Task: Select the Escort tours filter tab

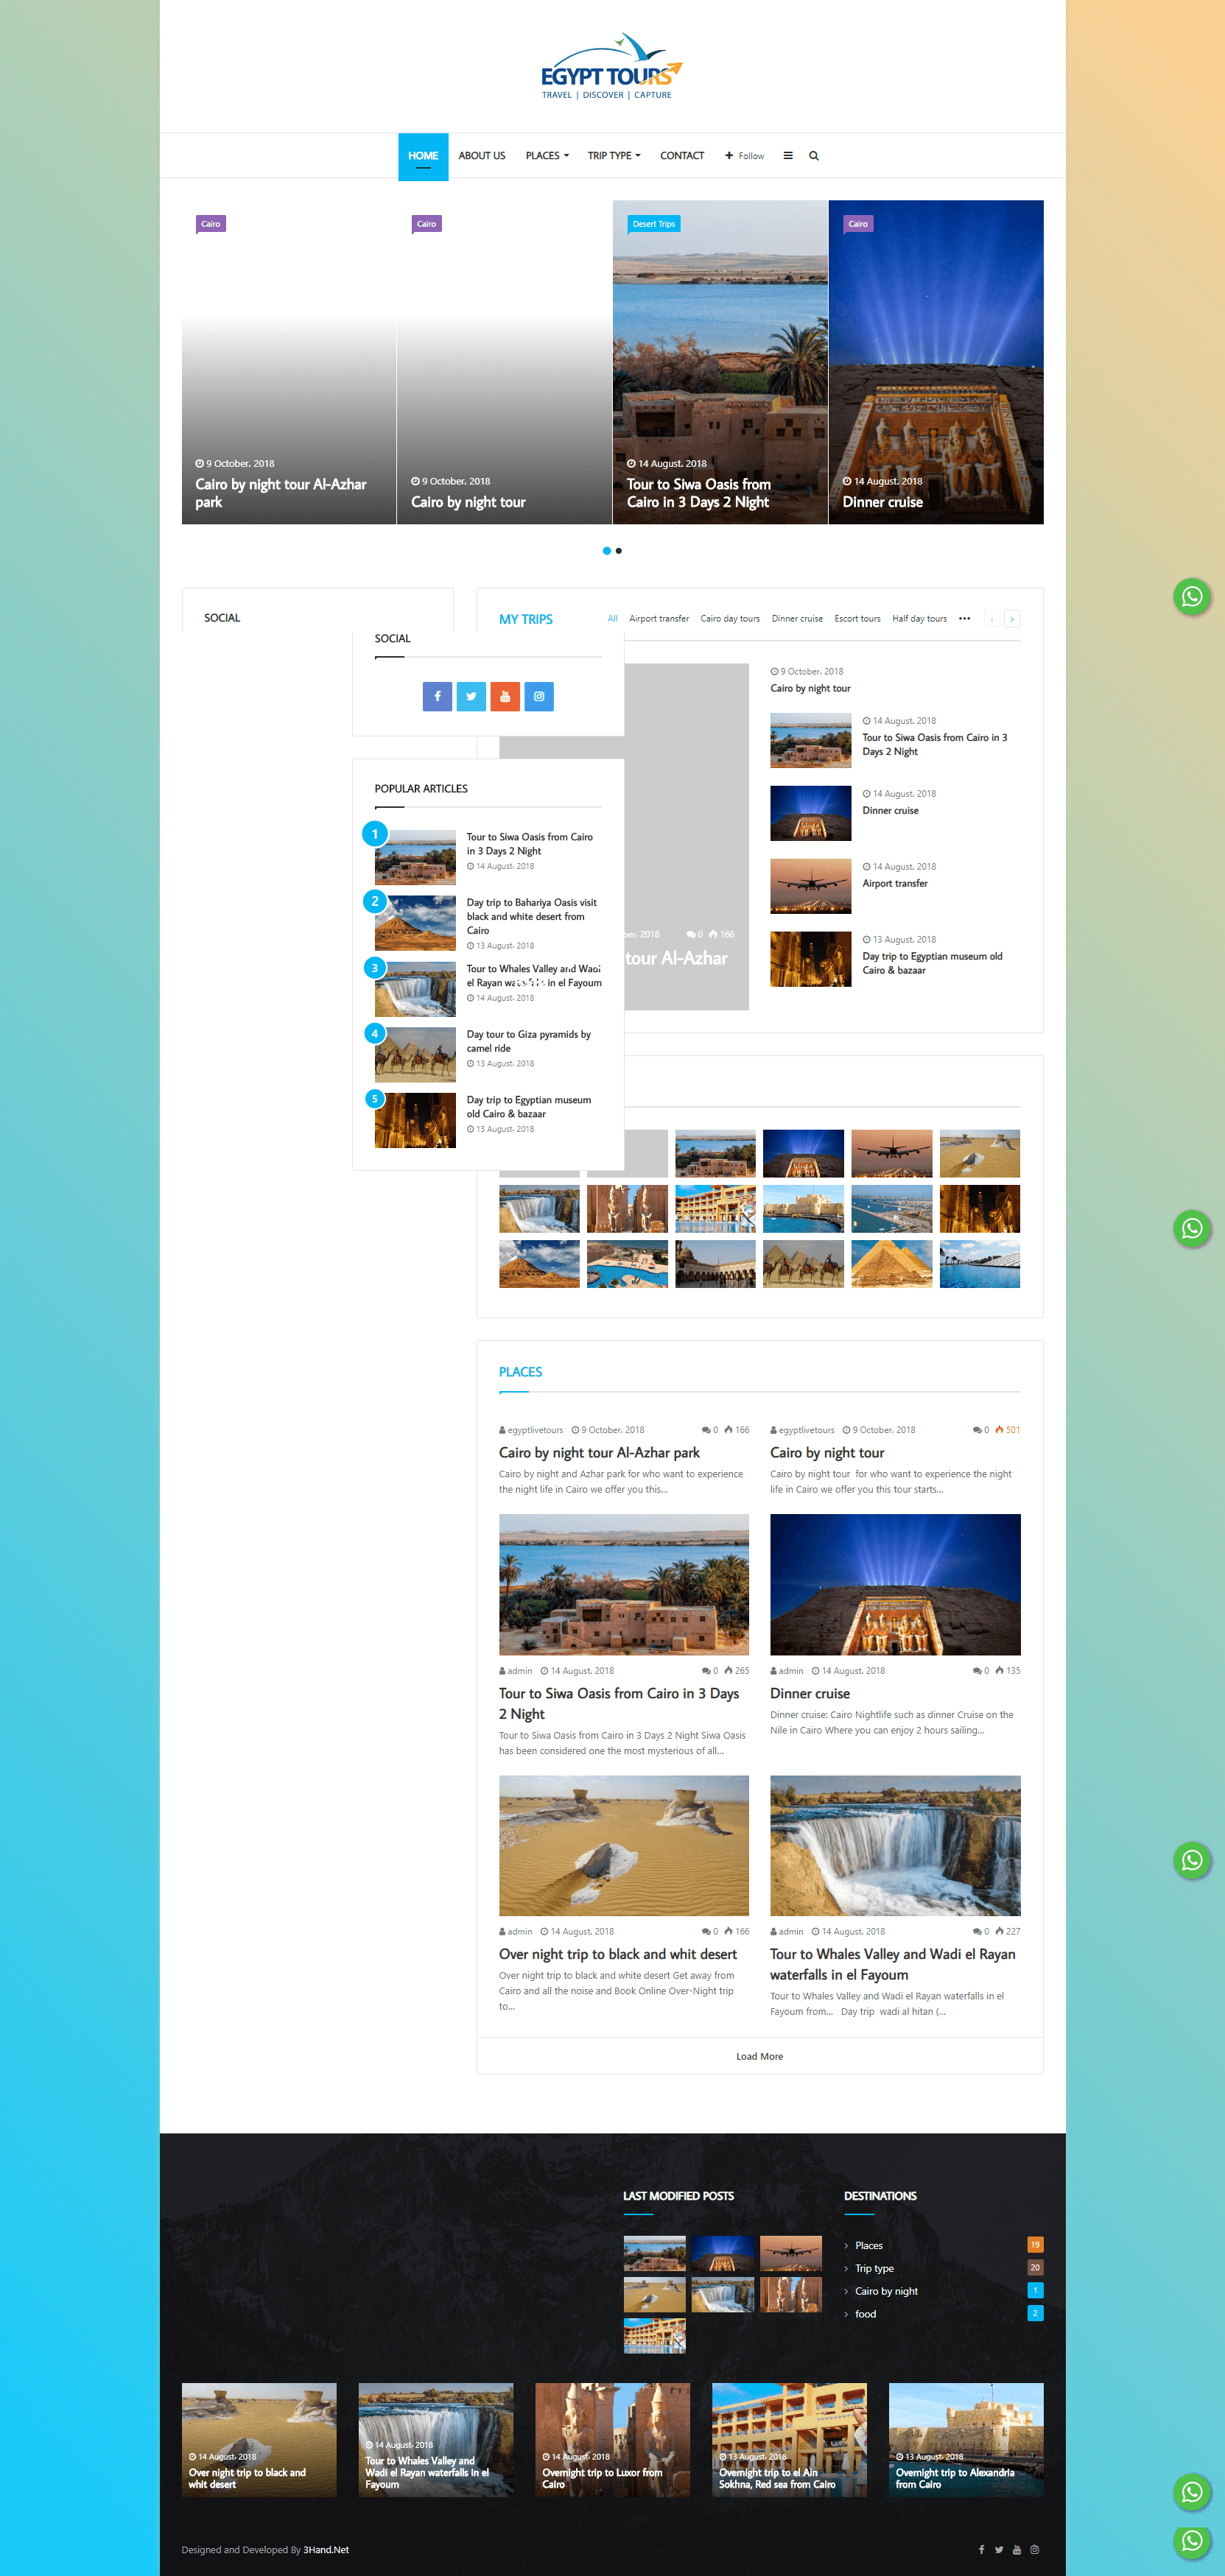Action: 858,619
